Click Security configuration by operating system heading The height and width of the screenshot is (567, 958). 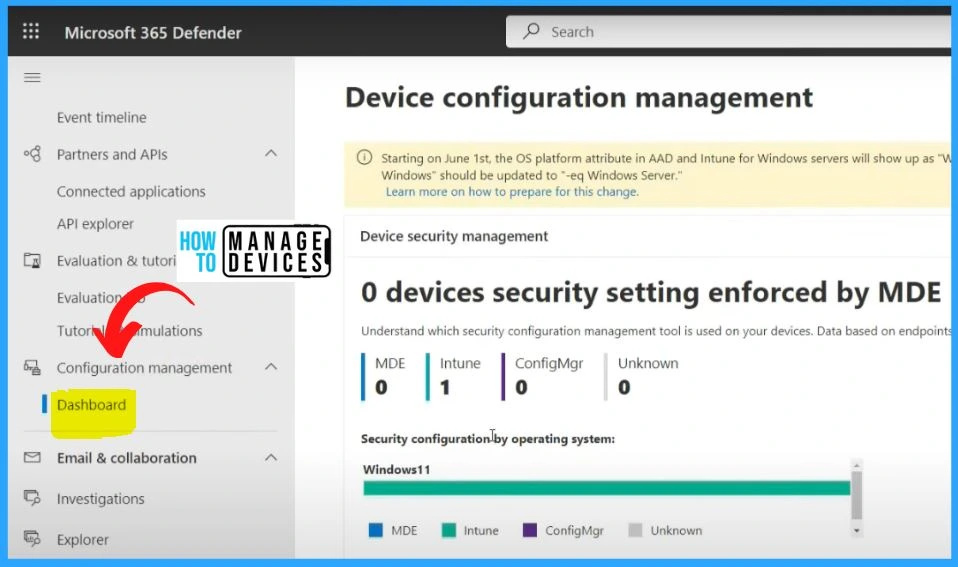pyautogui.click(x=488, y=439)
